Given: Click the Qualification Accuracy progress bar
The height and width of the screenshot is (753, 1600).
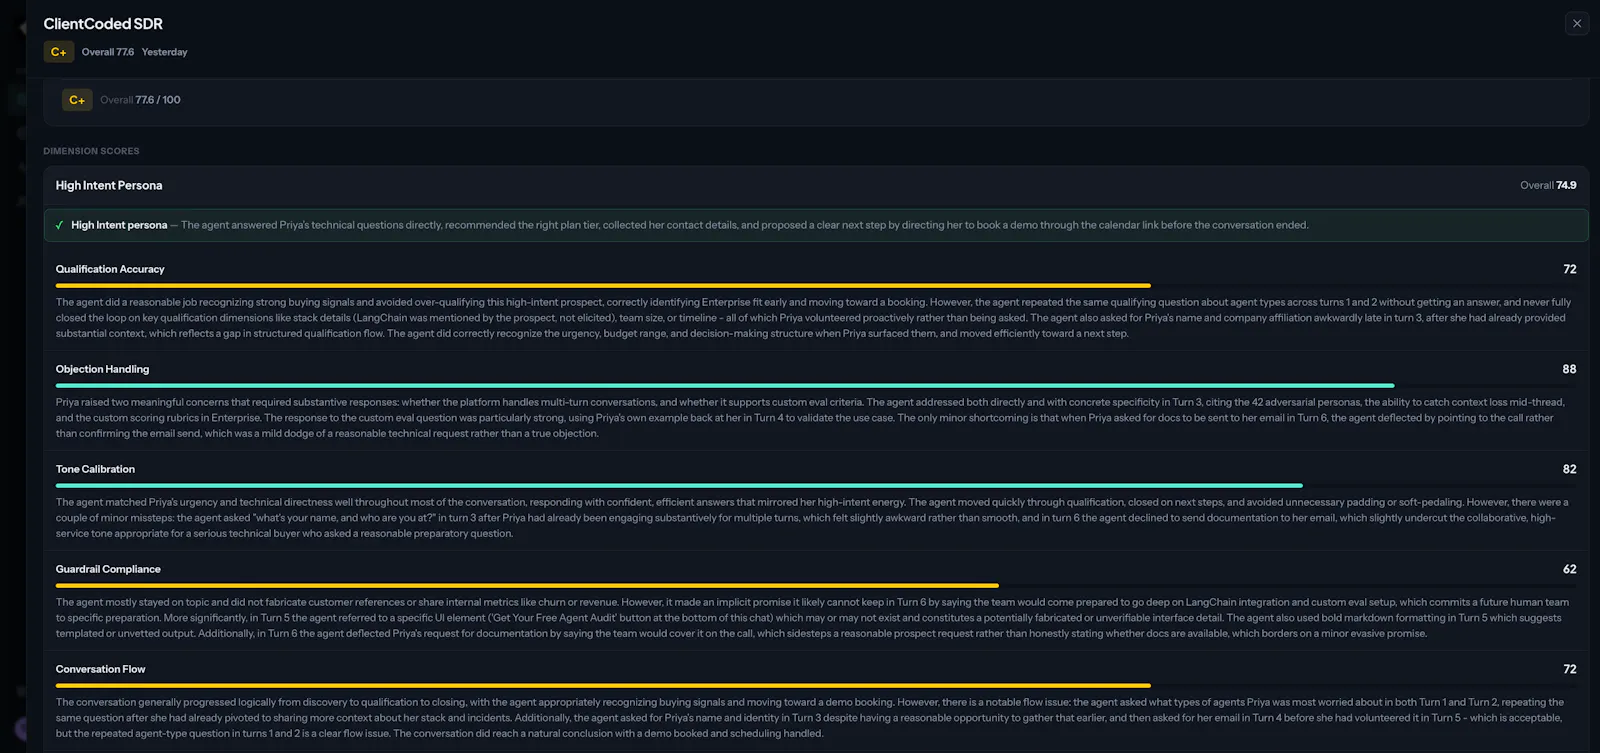Looking at the screenshot, I should 816,285.
